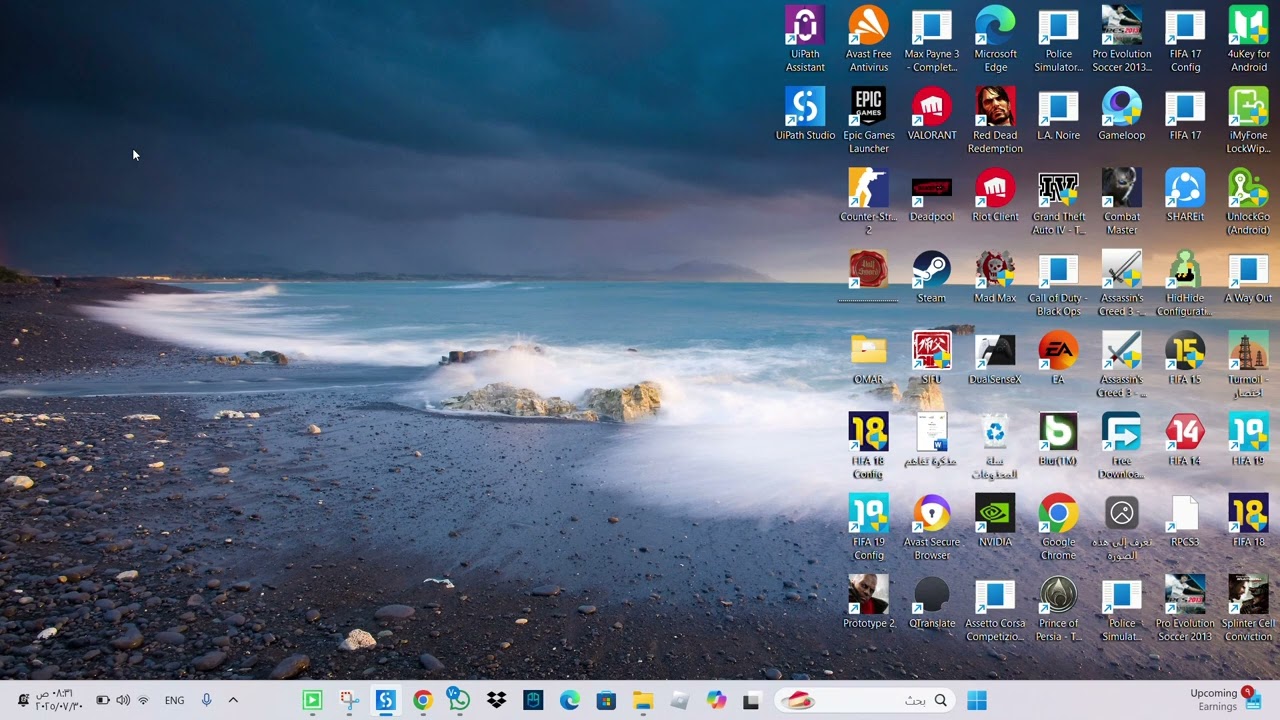Open the HidHide Configuration icon
Image resolution: width=1280 pixels, height=720 pixels.
pos(1185,284)
